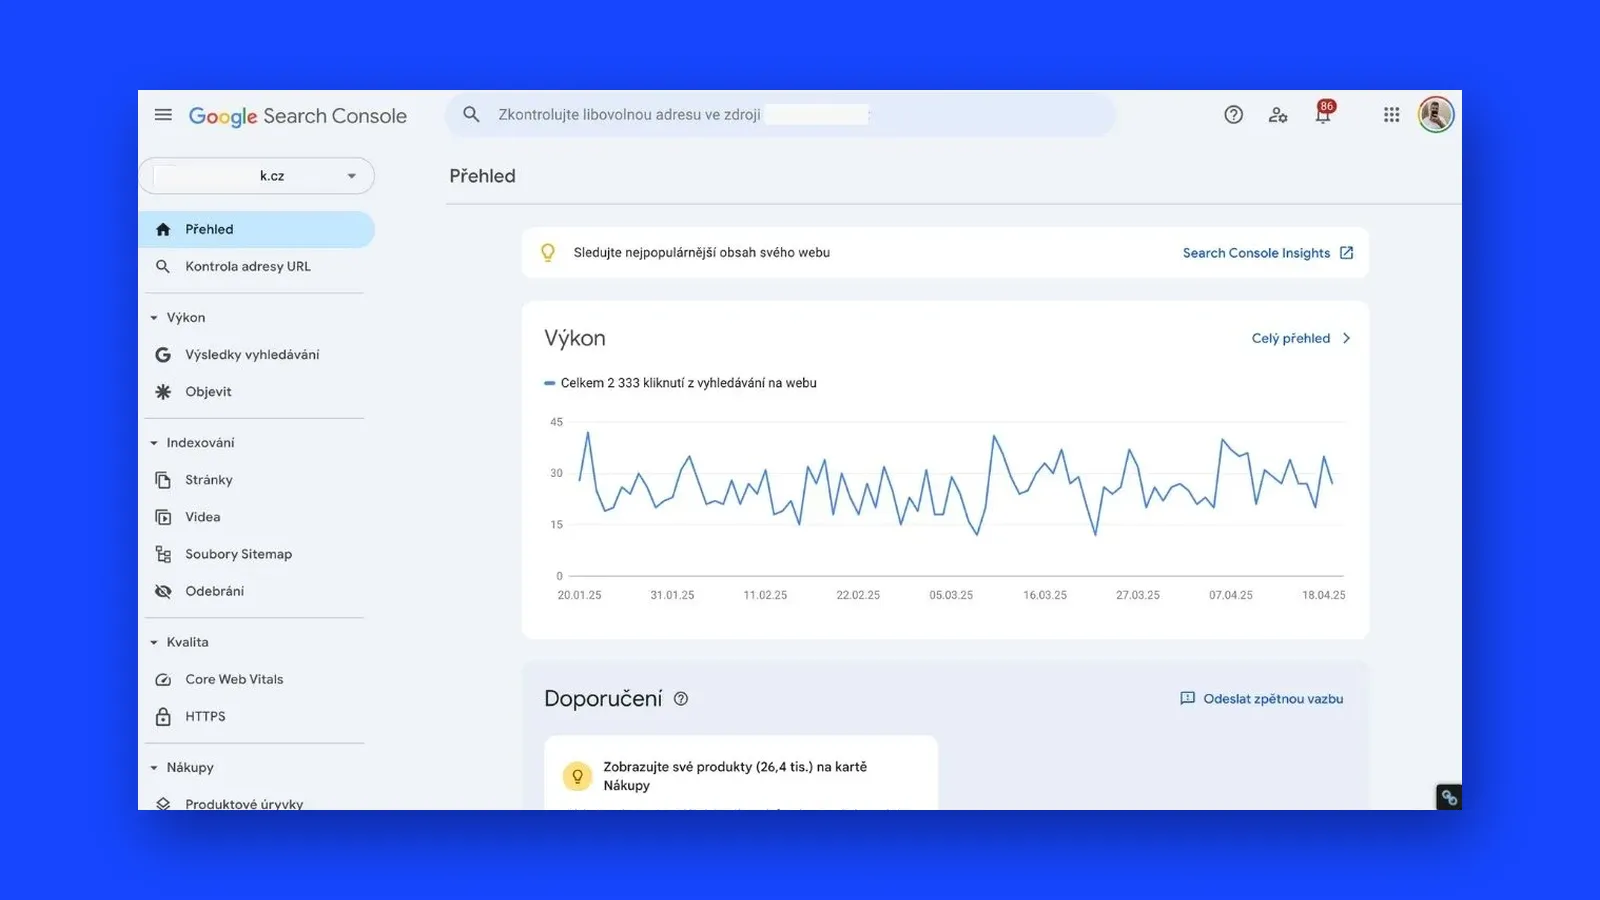Open notifications bell with 86 badge

tap(1324, 113)
